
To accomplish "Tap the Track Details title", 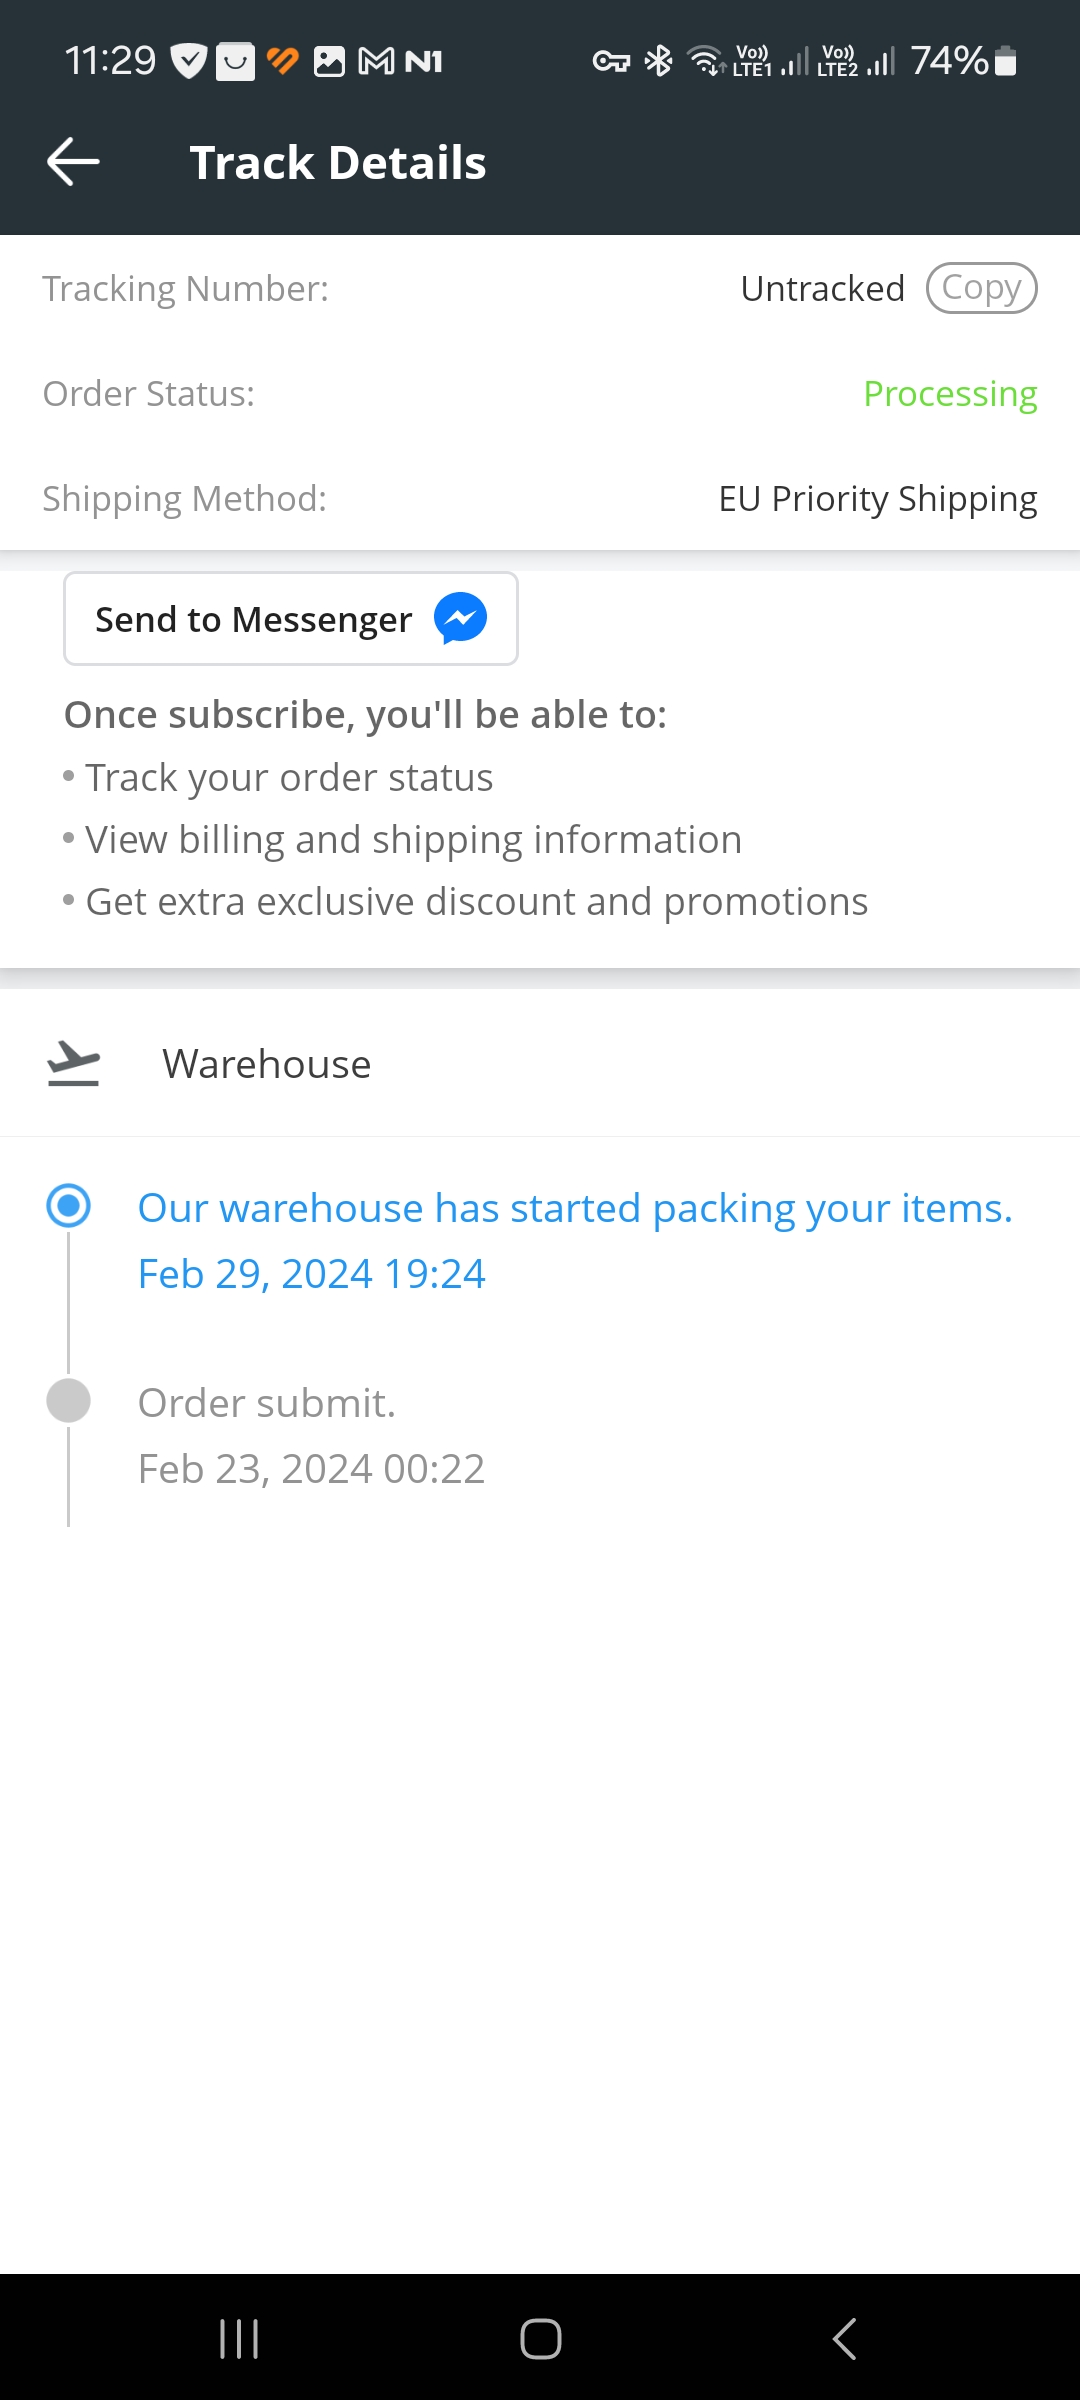I will [338, 162].
